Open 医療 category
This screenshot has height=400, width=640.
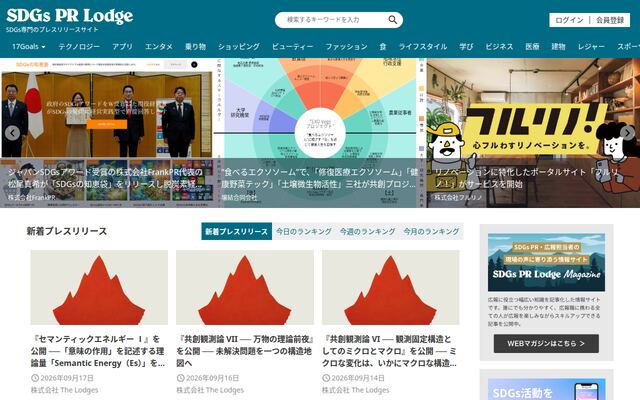tap(532, 47)
